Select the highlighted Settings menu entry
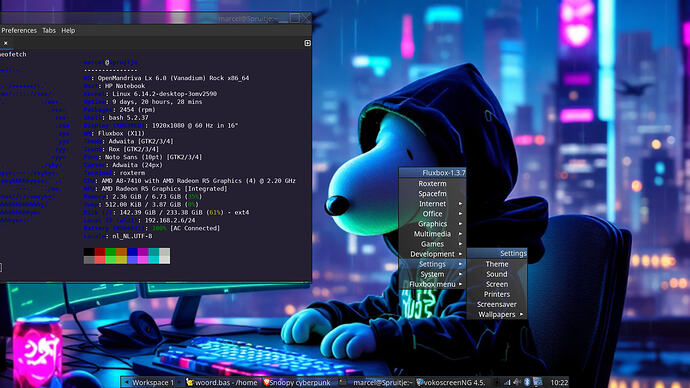 coord(432,264)
